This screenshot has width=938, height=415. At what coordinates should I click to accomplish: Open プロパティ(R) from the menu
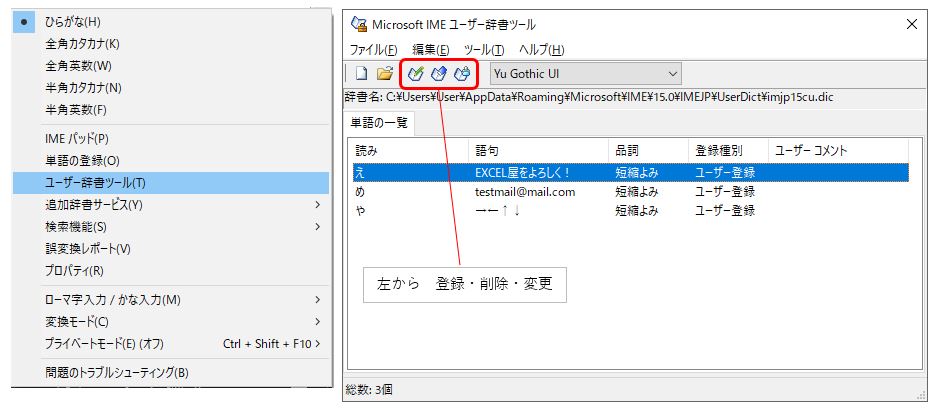click(x=170, y=271)
